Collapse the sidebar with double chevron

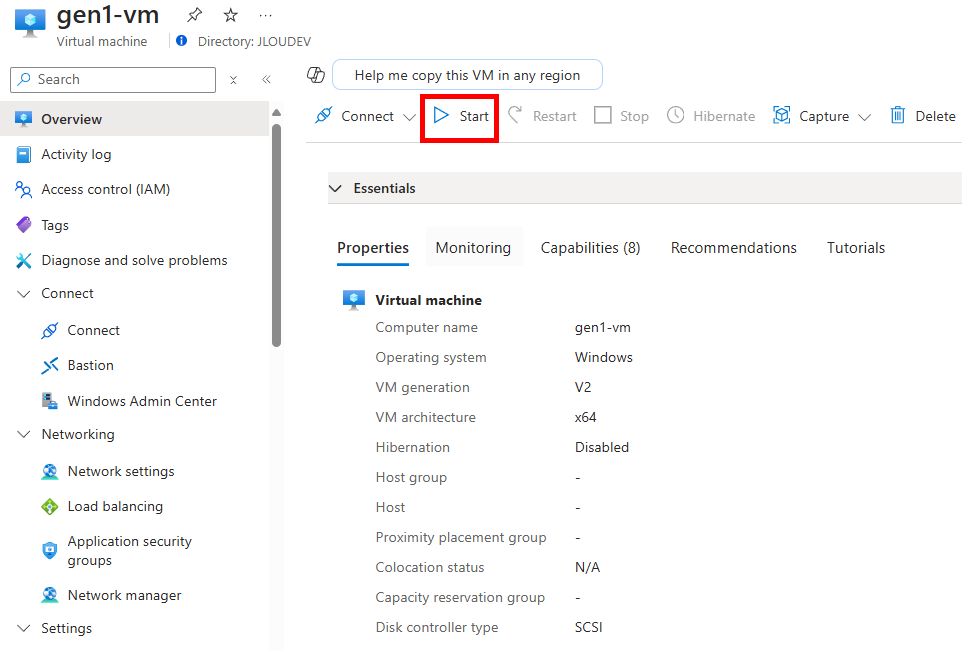tap(266, 80)
